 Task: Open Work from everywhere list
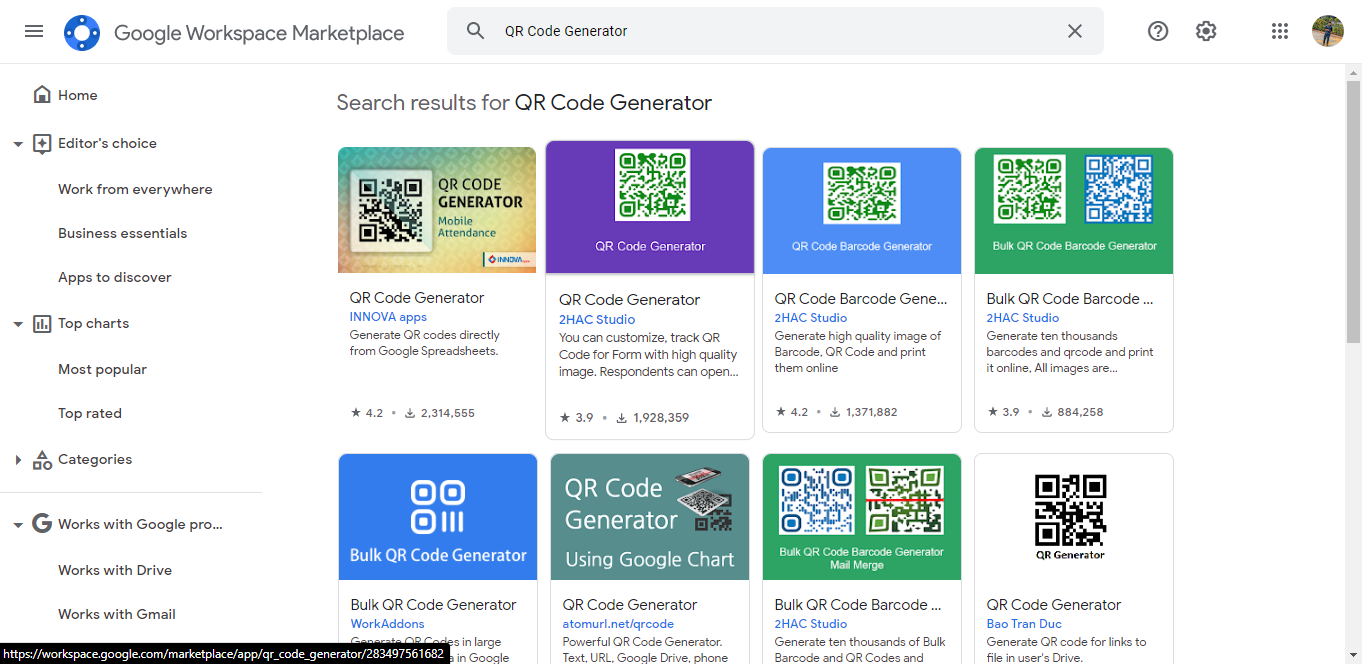pyautogui.click(x=135, y=189)
